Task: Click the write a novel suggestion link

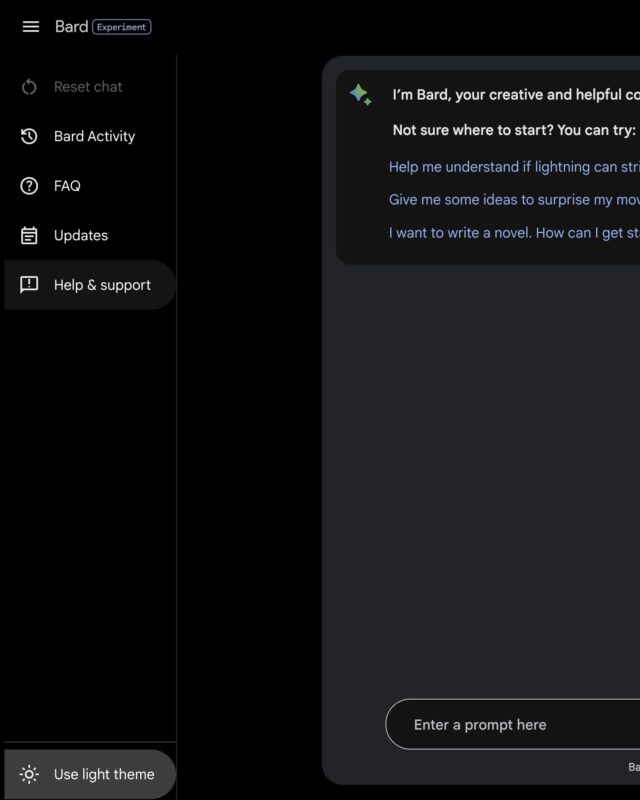Action: click(514, 233)
